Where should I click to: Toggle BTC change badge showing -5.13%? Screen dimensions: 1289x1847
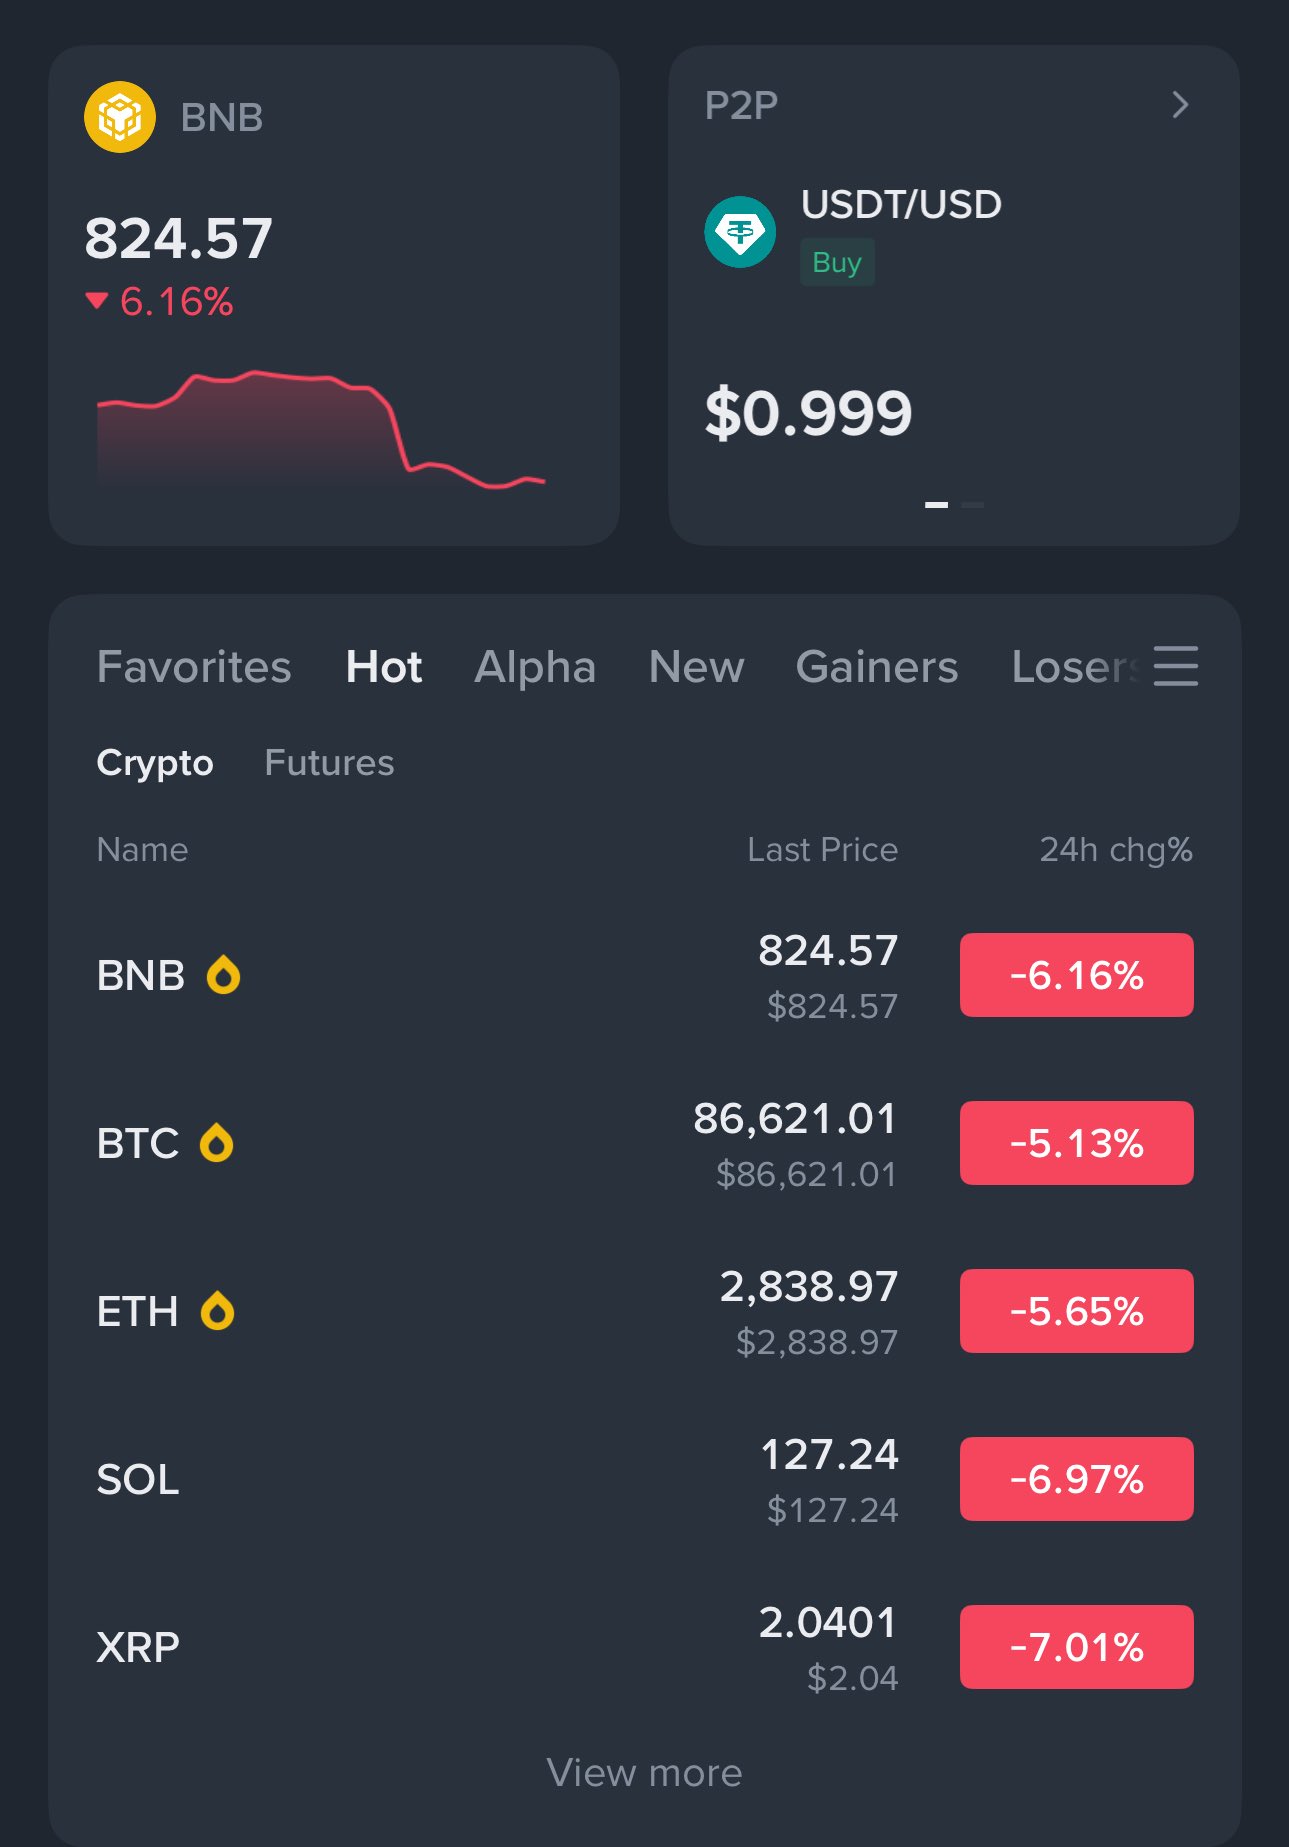tap(1076, 1143)
